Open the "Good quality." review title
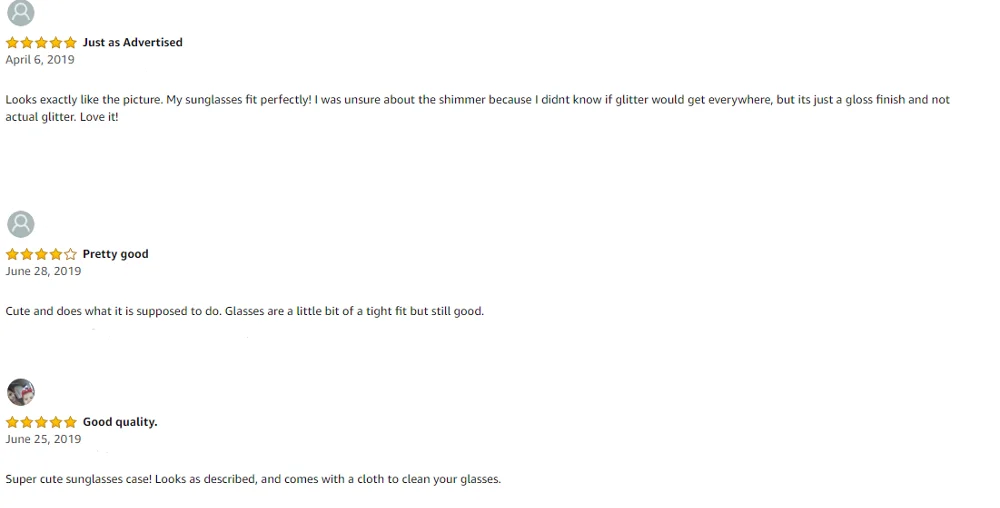The height and width of the screenshot is (508, 1000). click(120, 422)
